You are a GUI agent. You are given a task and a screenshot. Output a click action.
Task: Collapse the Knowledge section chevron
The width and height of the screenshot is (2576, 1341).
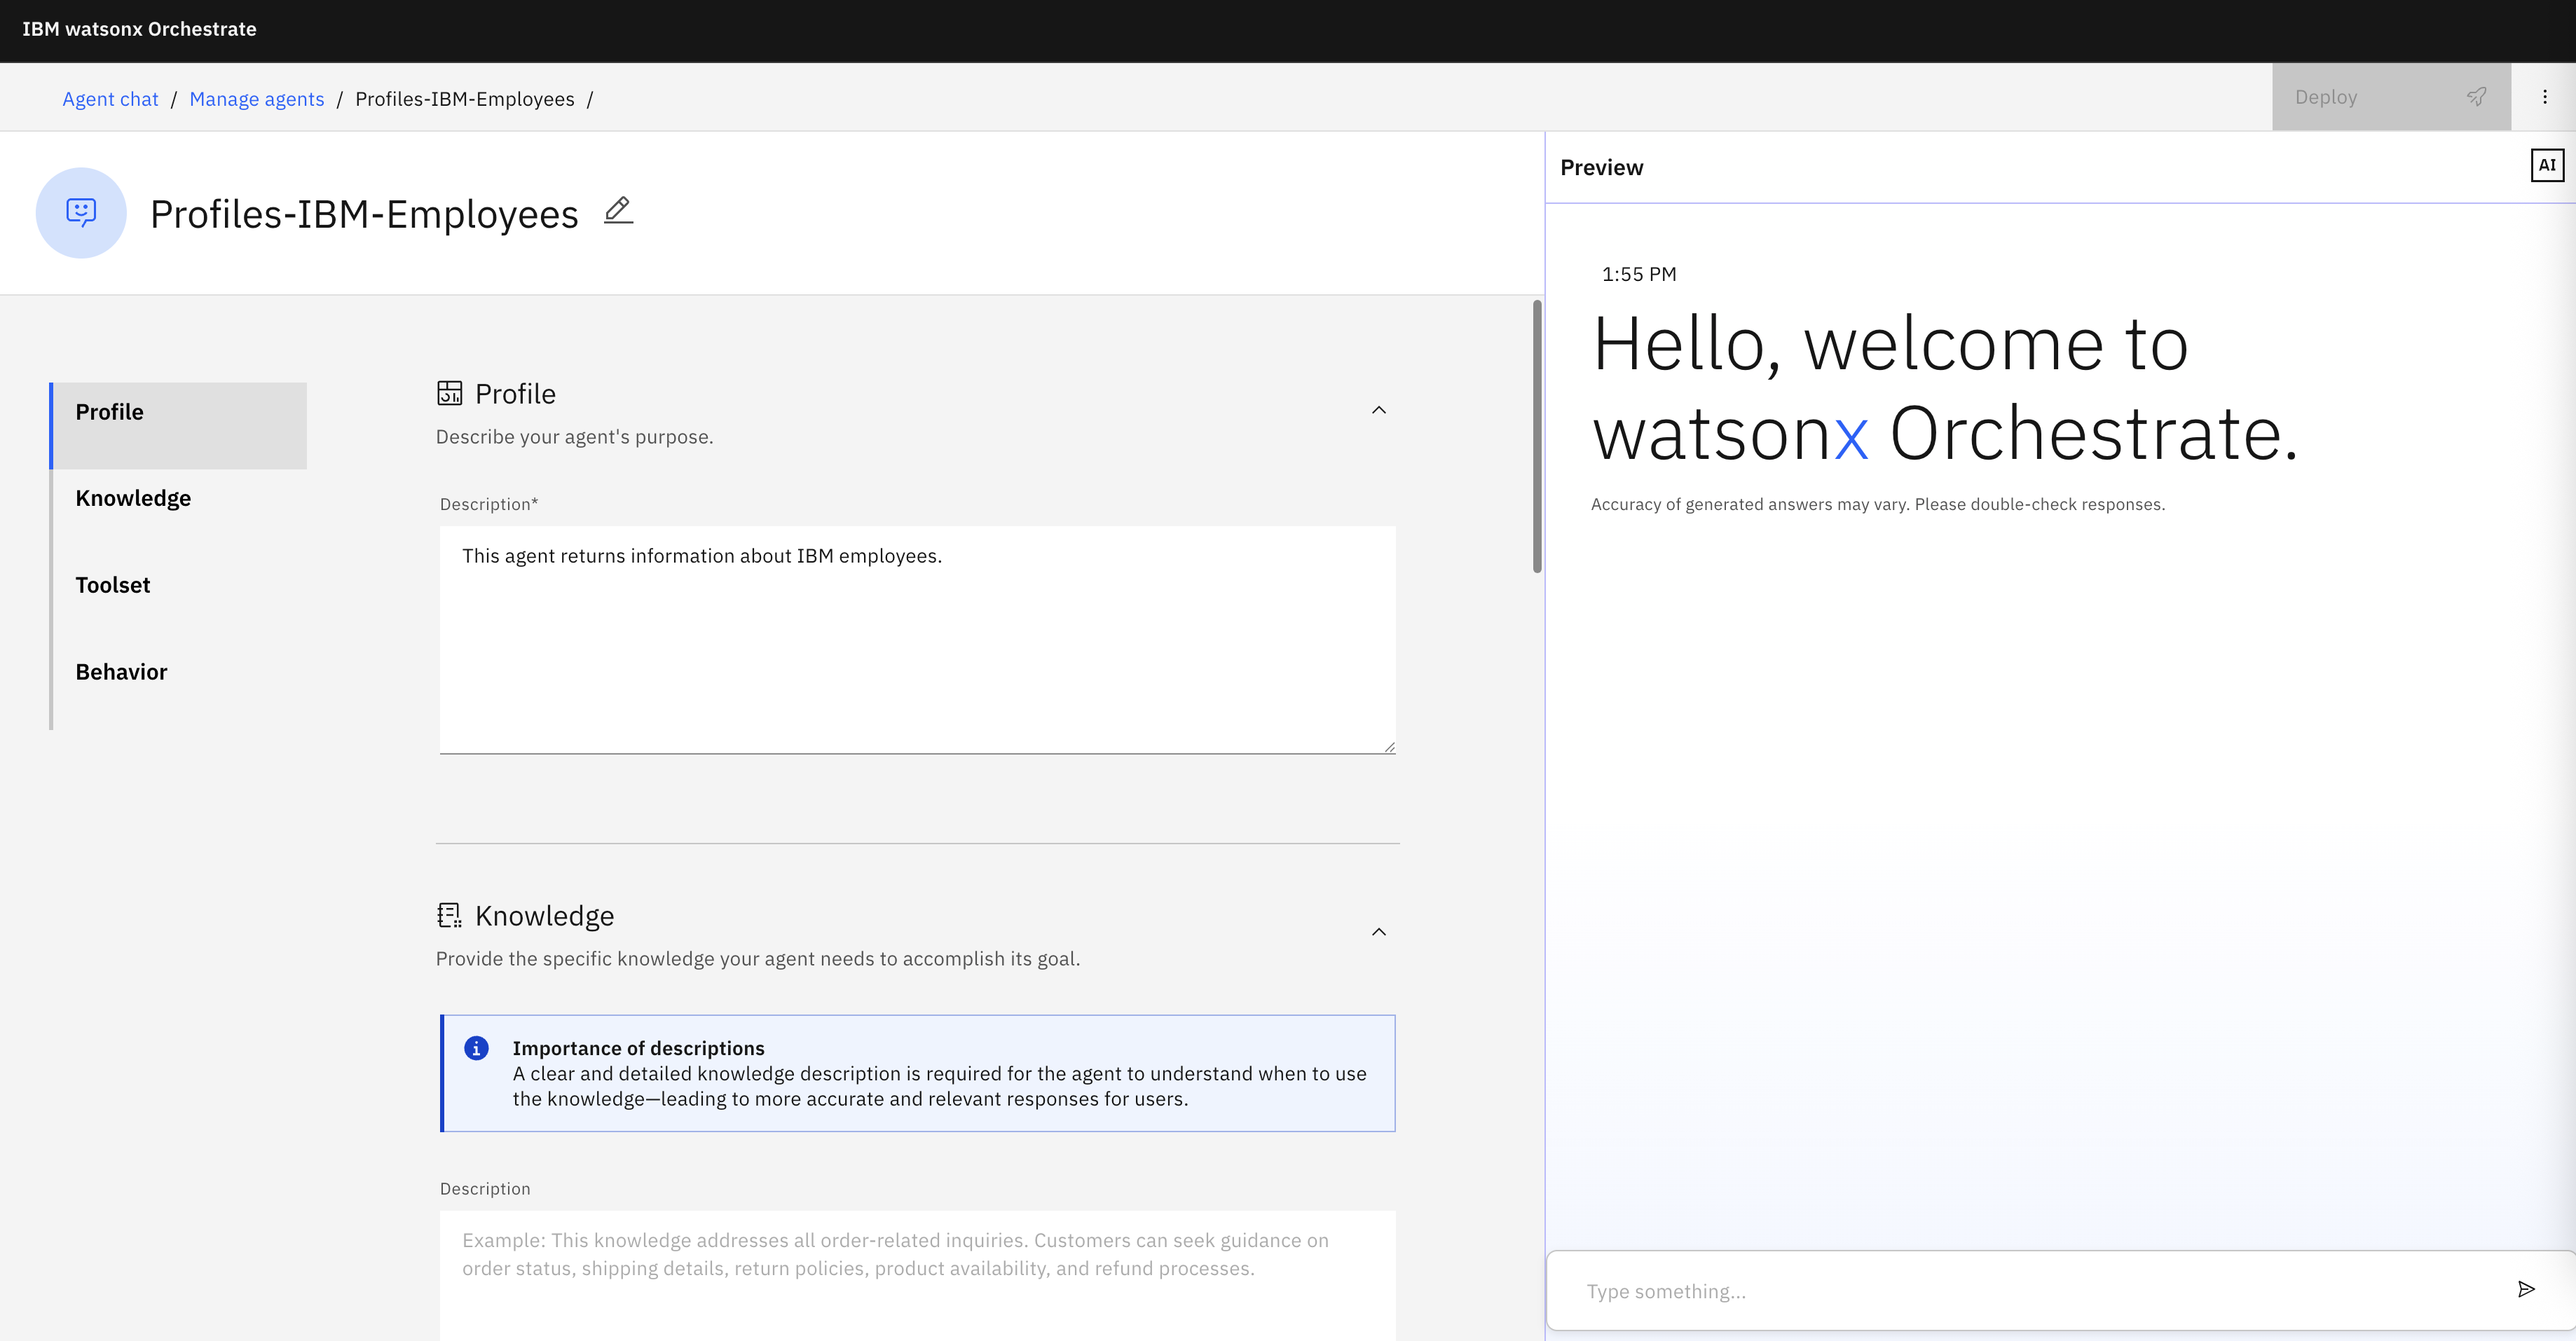(x=1378, y=932)
